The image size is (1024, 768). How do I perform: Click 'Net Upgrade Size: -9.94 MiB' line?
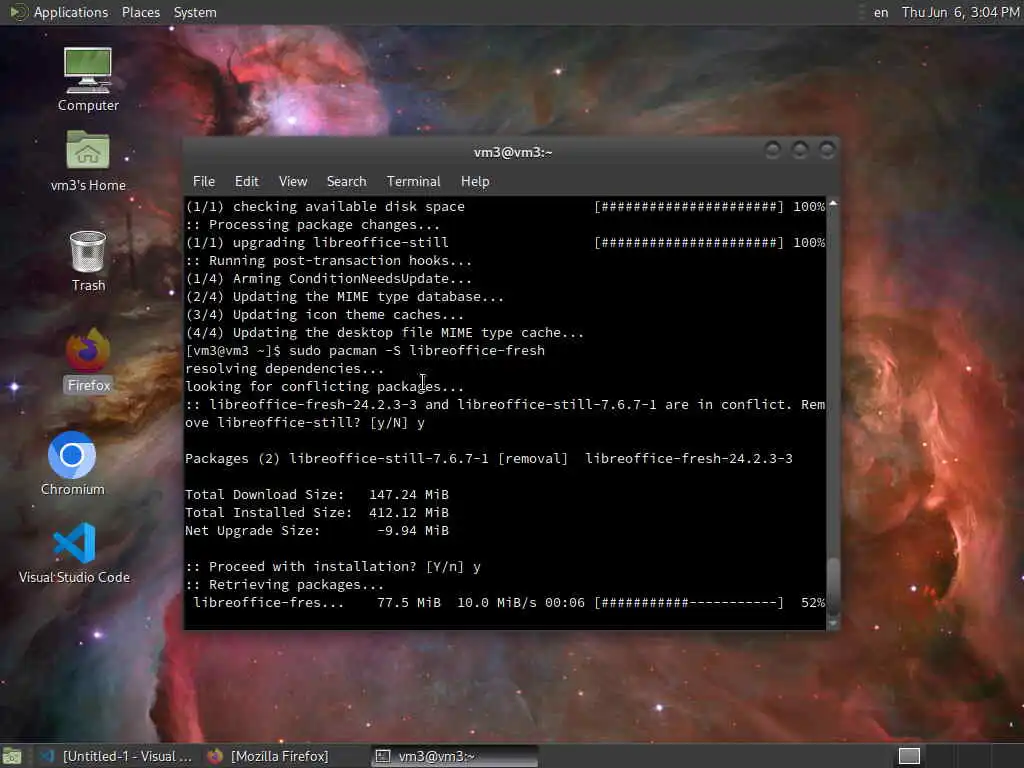[317, 531]
